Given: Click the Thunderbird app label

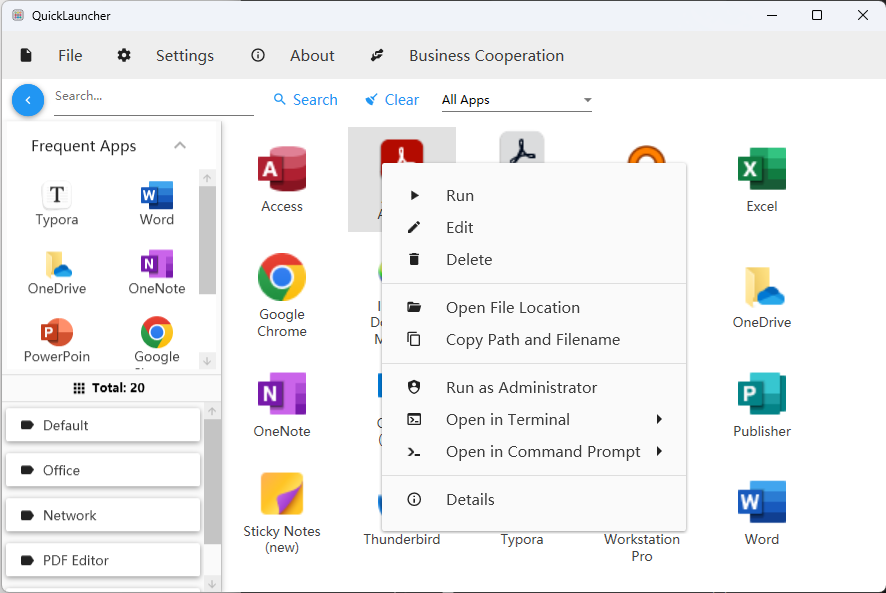Looking at the screenshot, I should pyautogui.click(x=402, y=539).
